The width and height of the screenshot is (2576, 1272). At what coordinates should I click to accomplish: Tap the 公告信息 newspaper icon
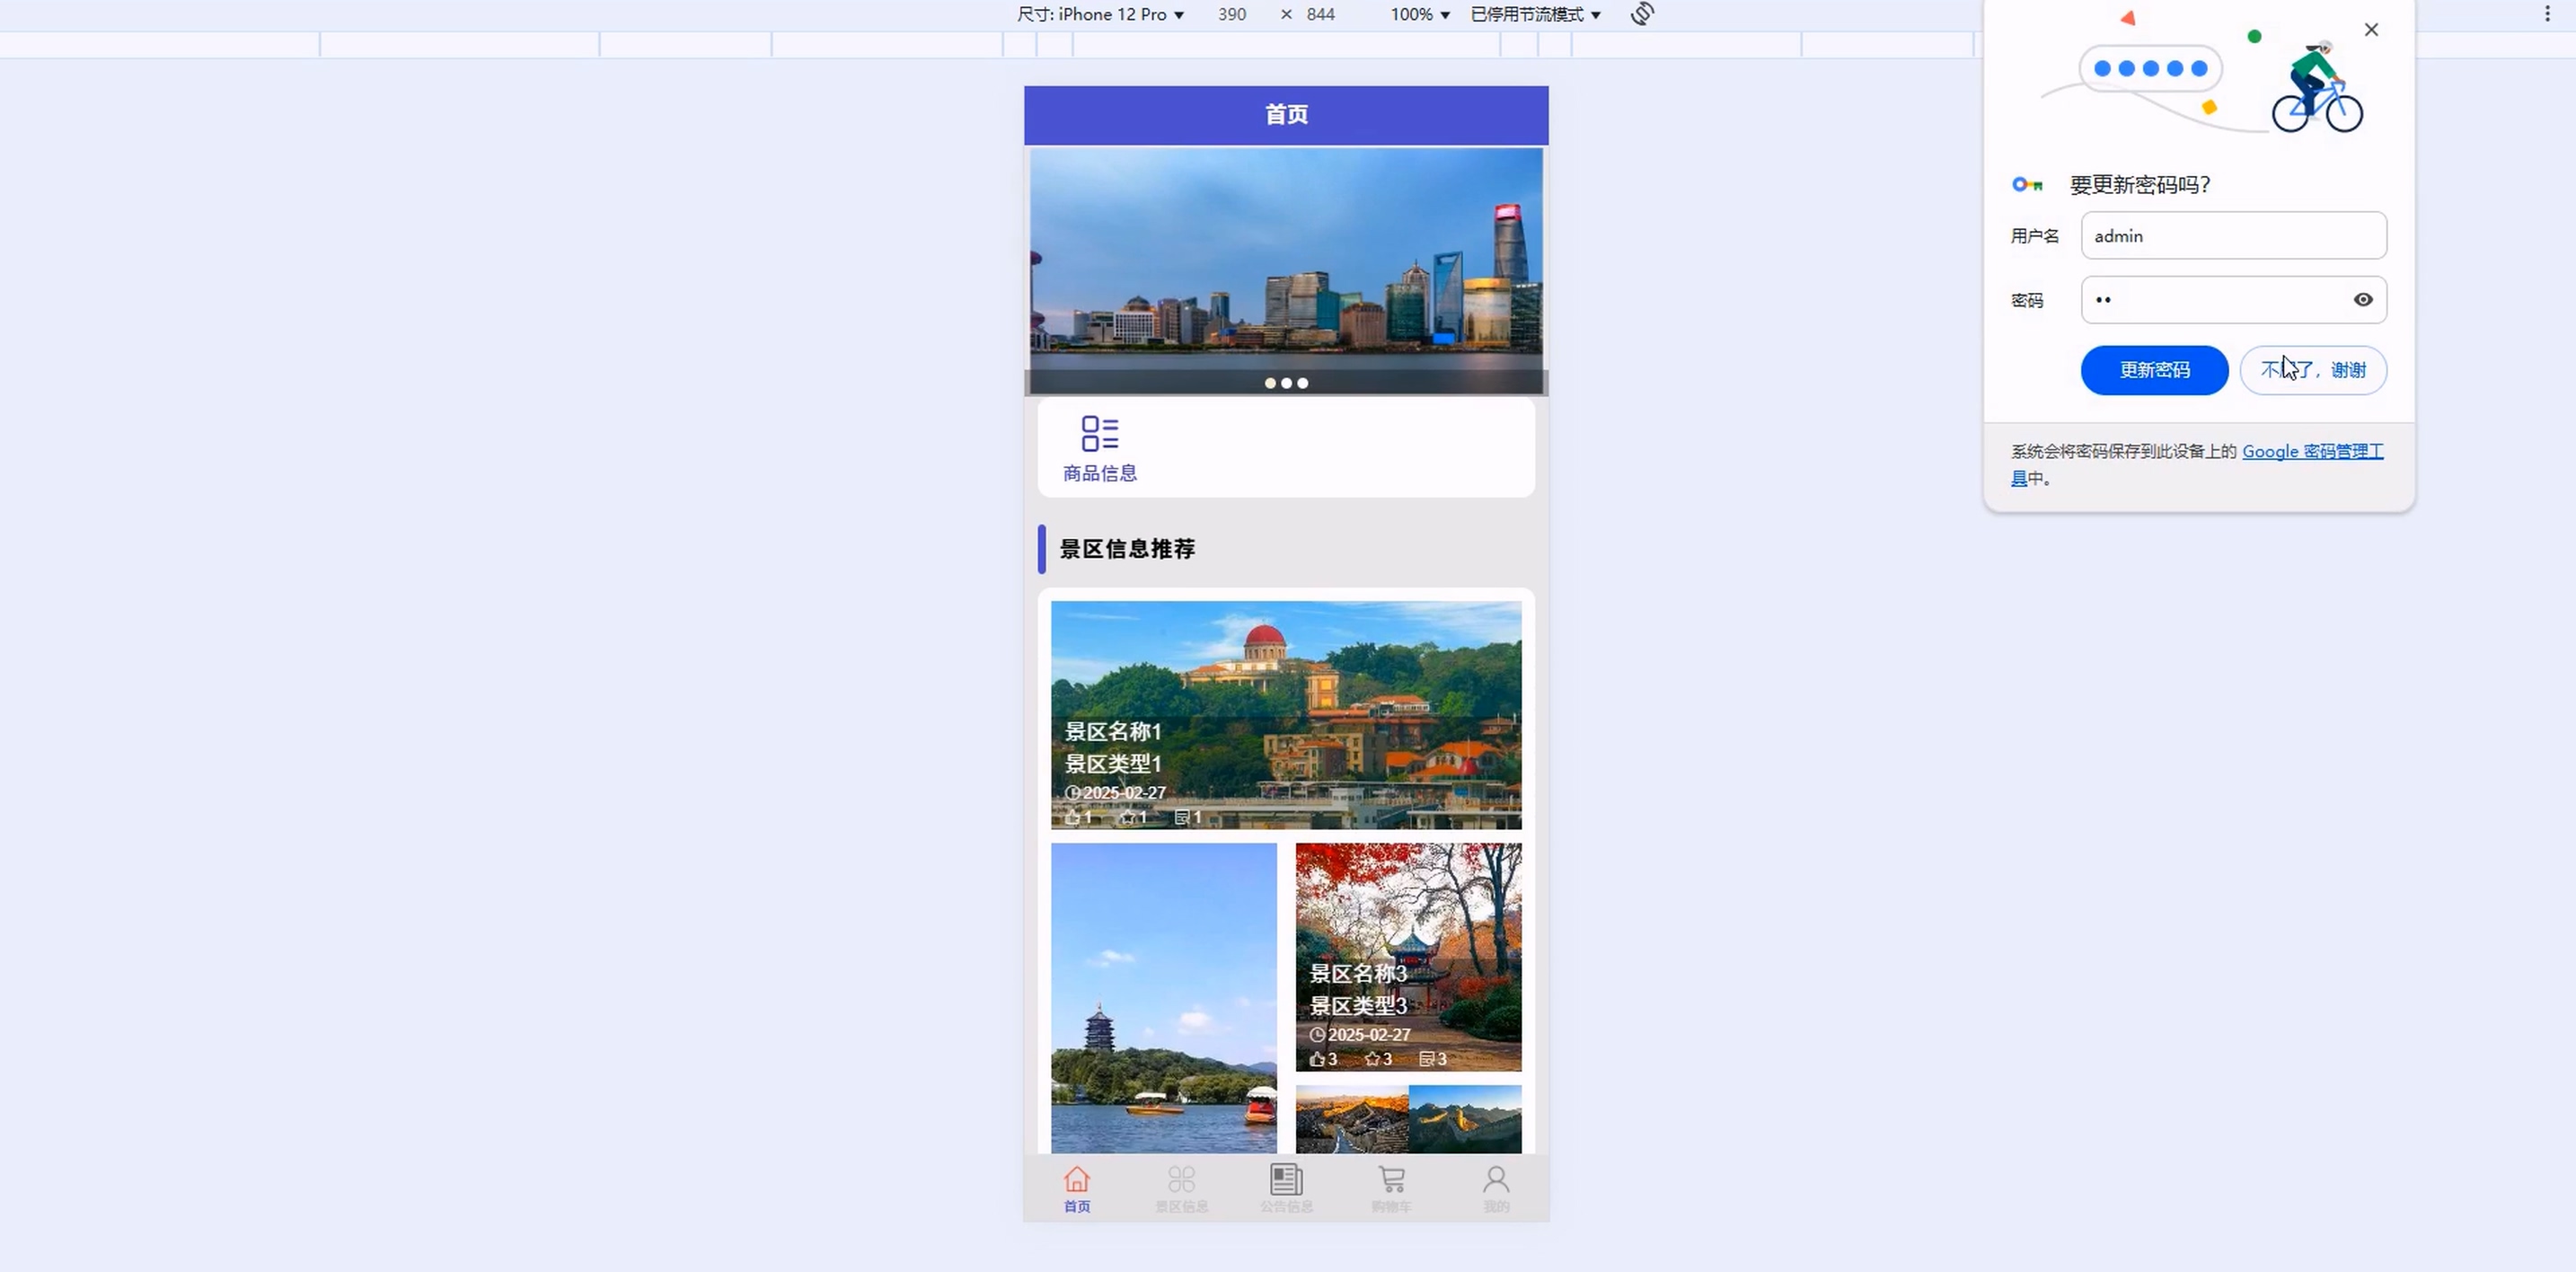1286,1180
